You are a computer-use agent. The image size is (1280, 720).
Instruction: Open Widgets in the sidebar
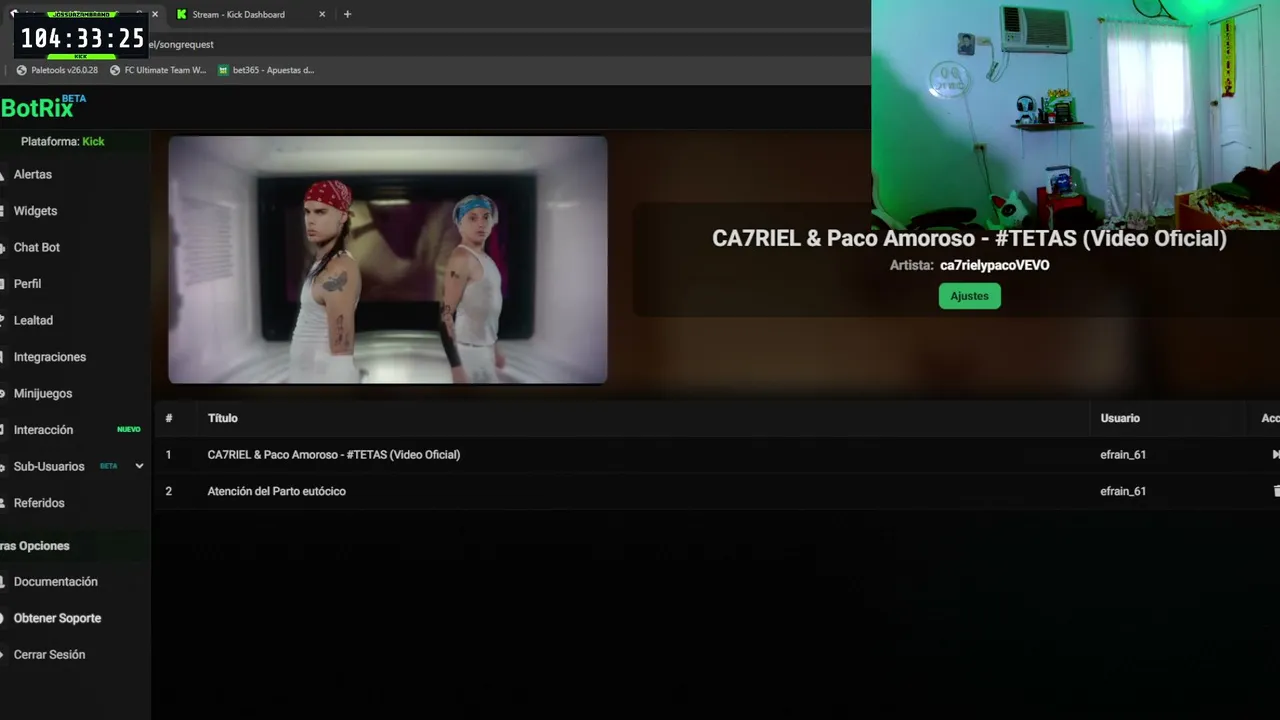click(35, 211)
